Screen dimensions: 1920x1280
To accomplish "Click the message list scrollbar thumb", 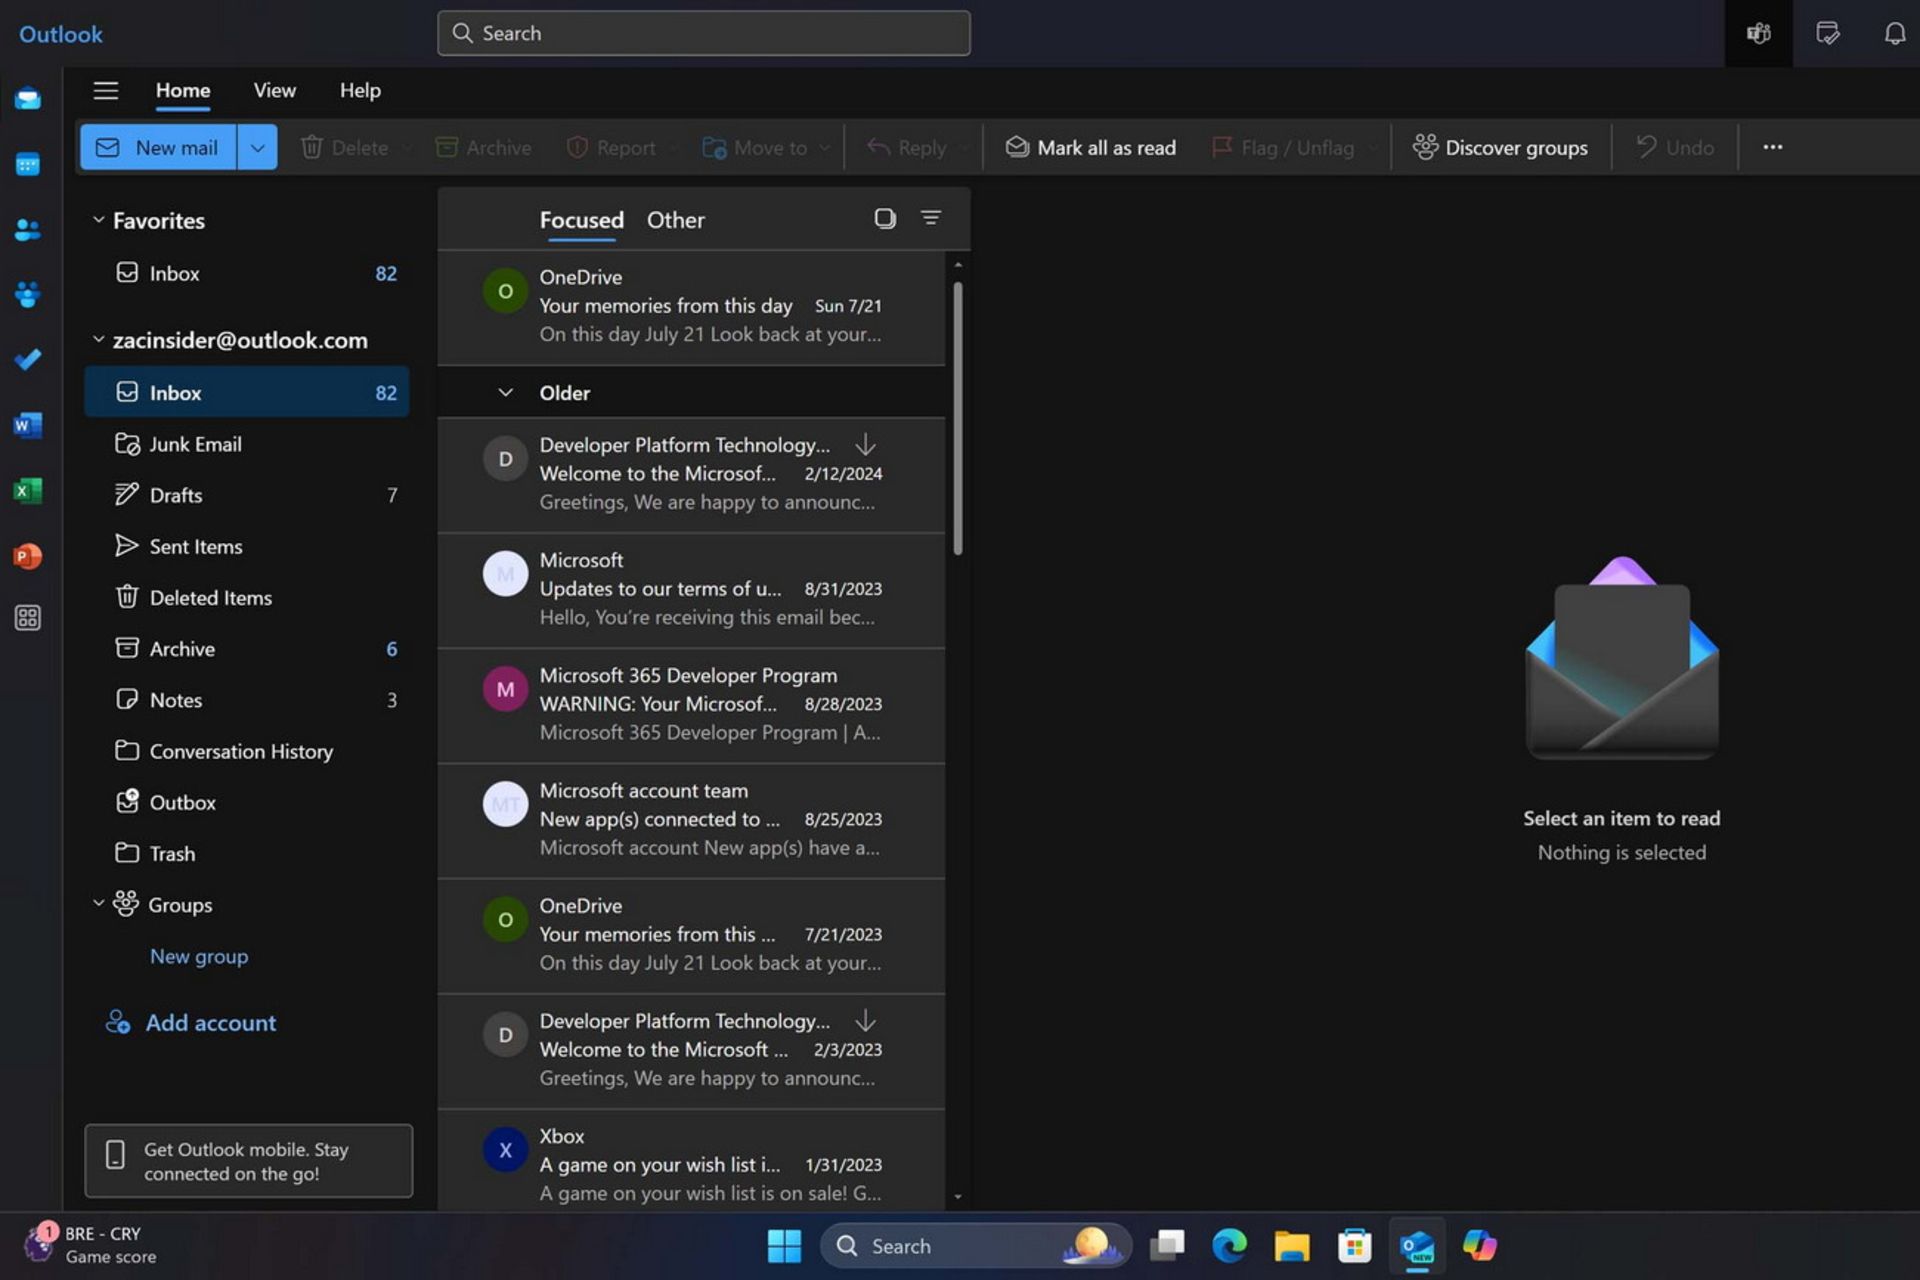I will pos(957,418).
